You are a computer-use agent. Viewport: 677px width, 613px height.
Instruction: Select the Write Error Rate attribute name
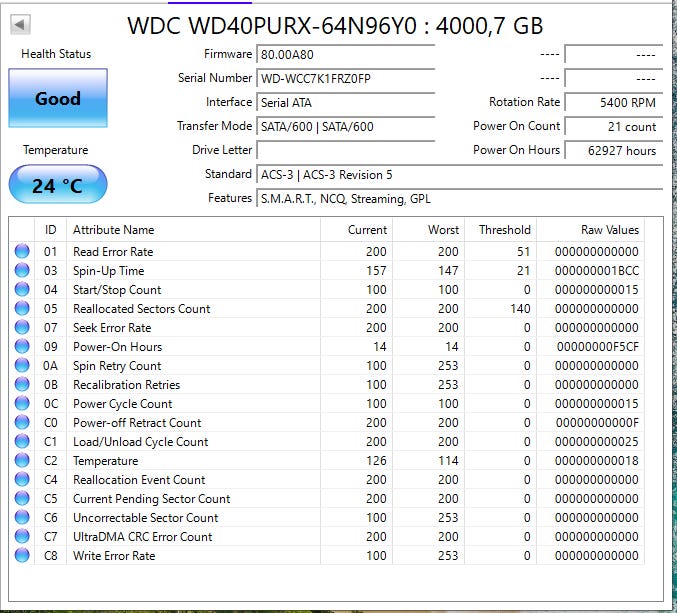point(114,556)
